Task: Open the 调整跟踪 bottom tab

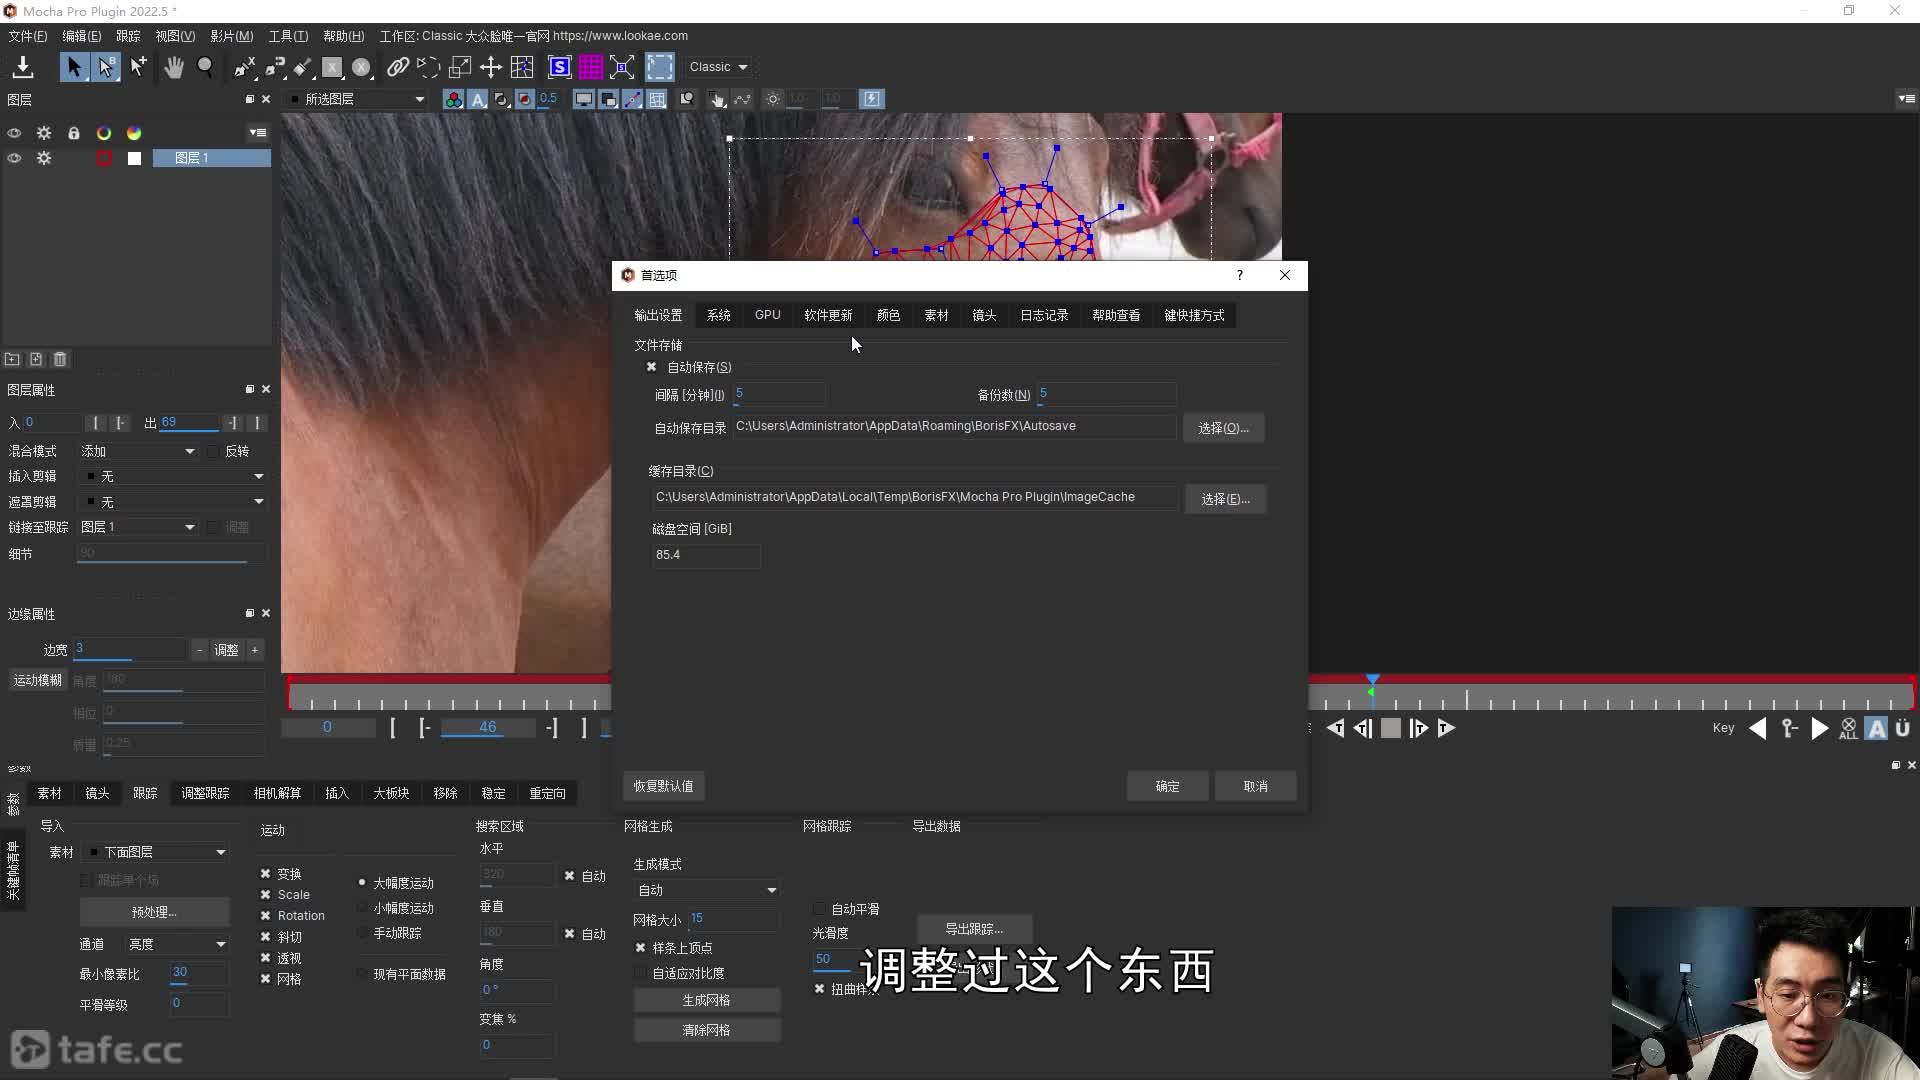Action: pyautogui.click(x=205, y=793)
